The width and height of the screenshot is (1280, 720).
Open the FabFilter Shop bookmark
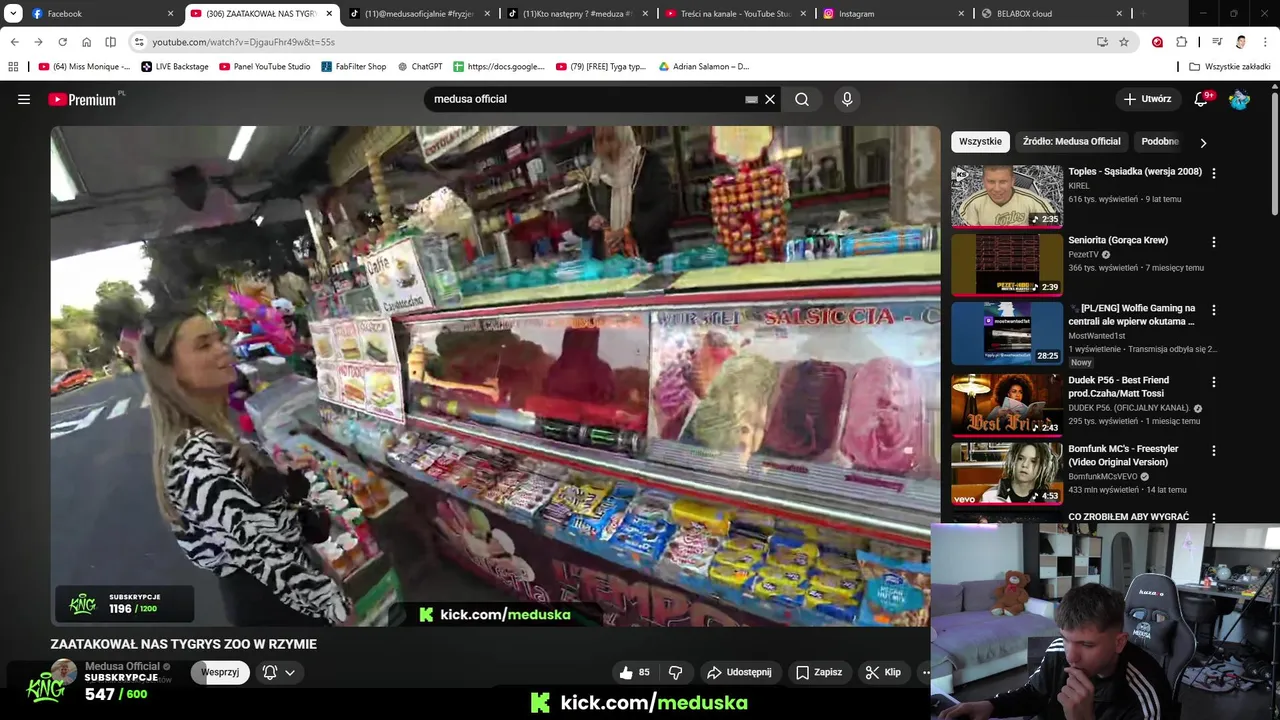tap(354, 67)
